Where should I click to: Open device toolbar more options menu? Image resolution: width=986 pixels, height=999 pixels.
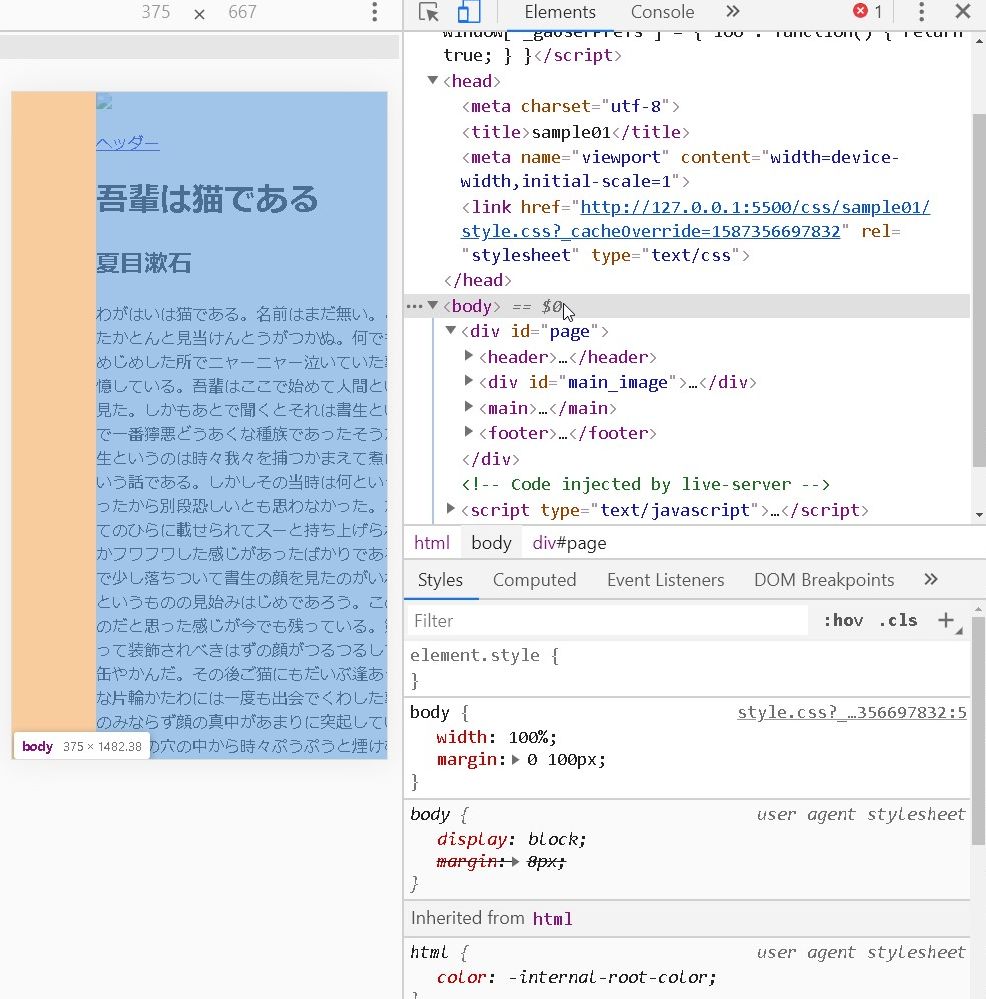click(375, 12)
